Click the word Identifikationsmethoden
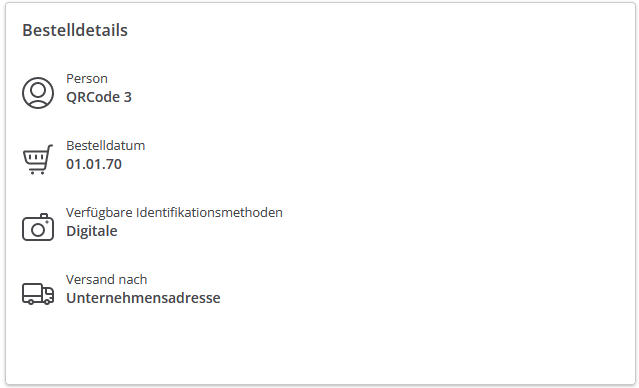 (x=209, y=212)
